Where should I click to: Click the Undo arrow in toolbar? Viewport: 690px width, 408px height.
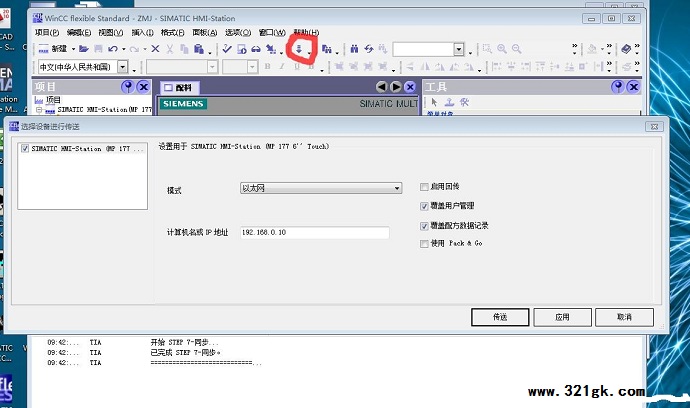pyautogui.click(x=113, y=49)
